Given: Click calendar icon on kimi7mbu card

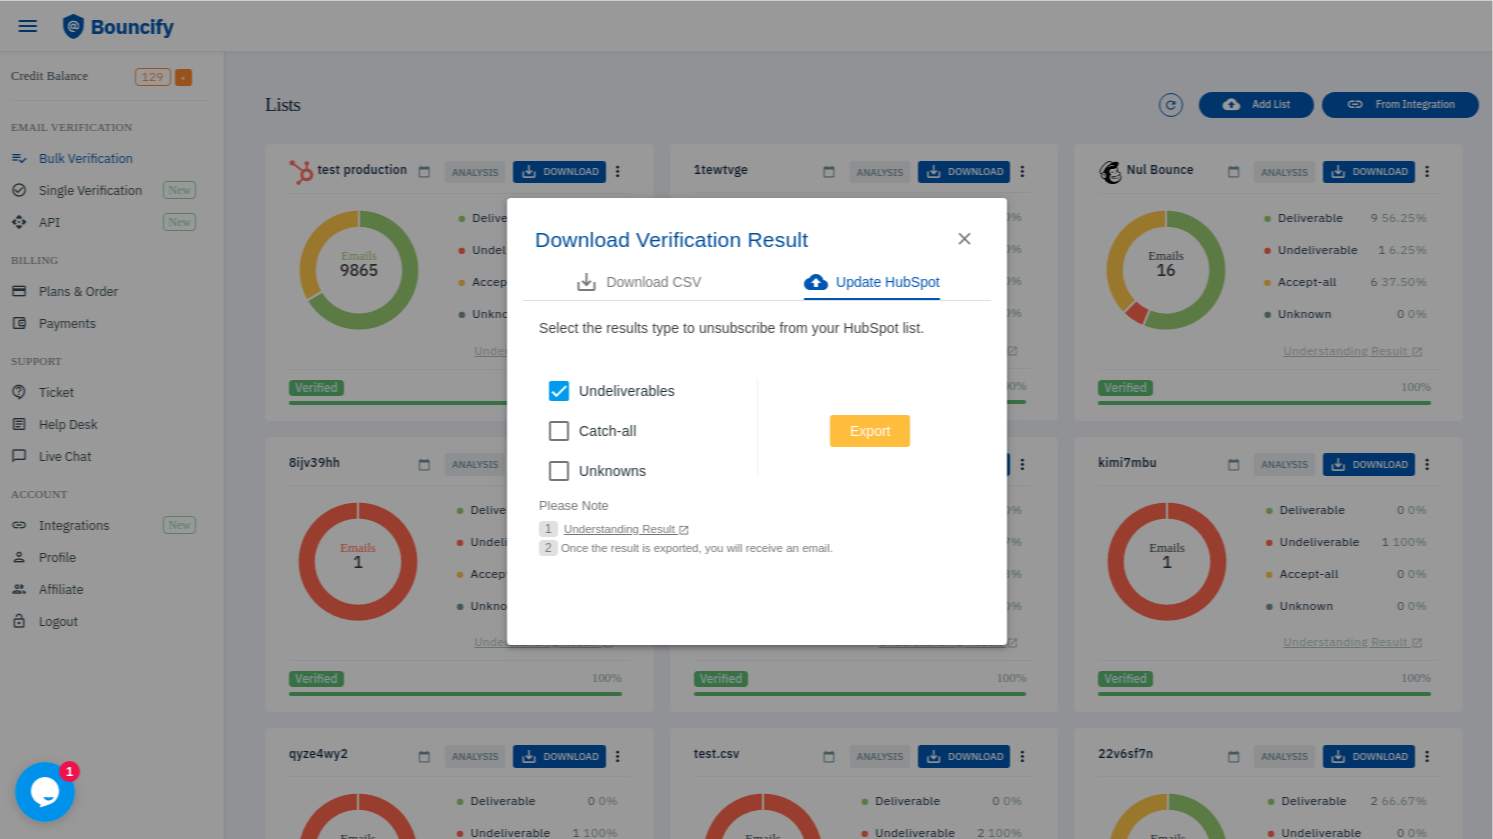Looking at the screenshot, I should pyautogui.click(x=1233, y=465).
